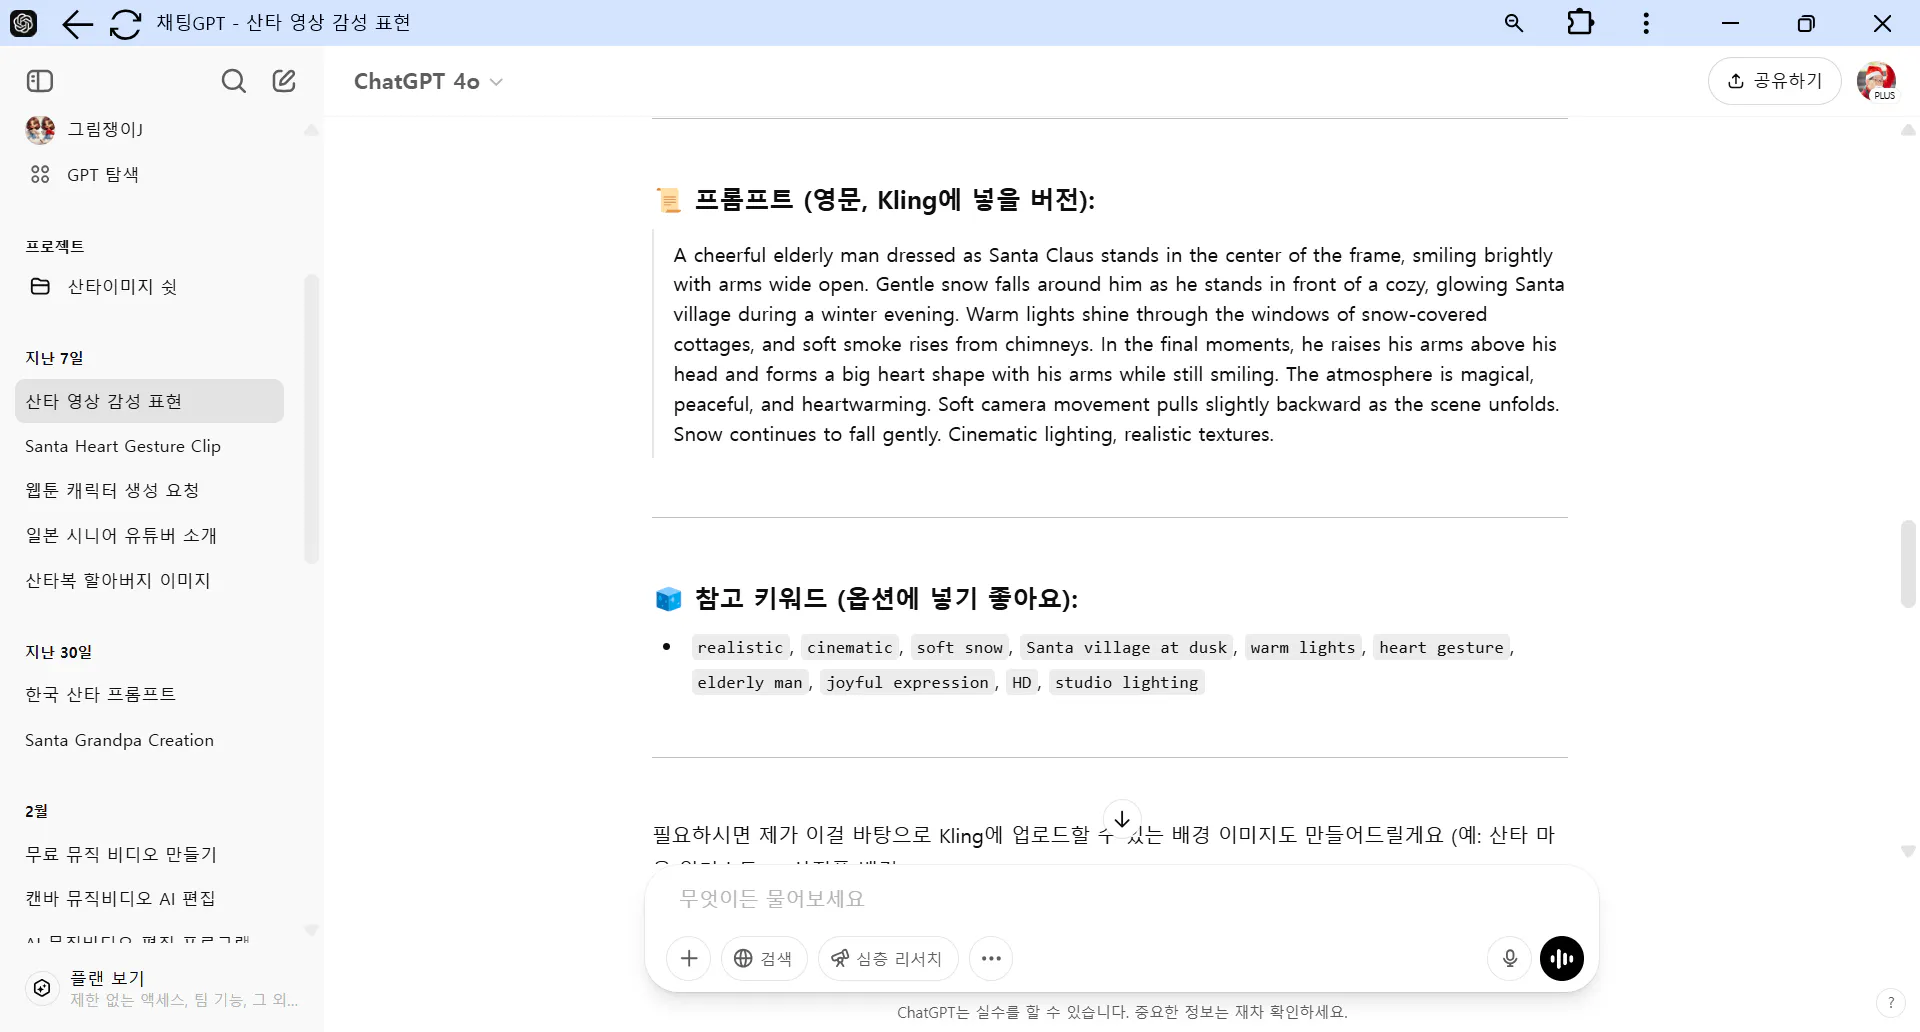Screen dimensions: 1920x1032
Task: Click the 공유하기 share button
Action: tap(1775, 81)
